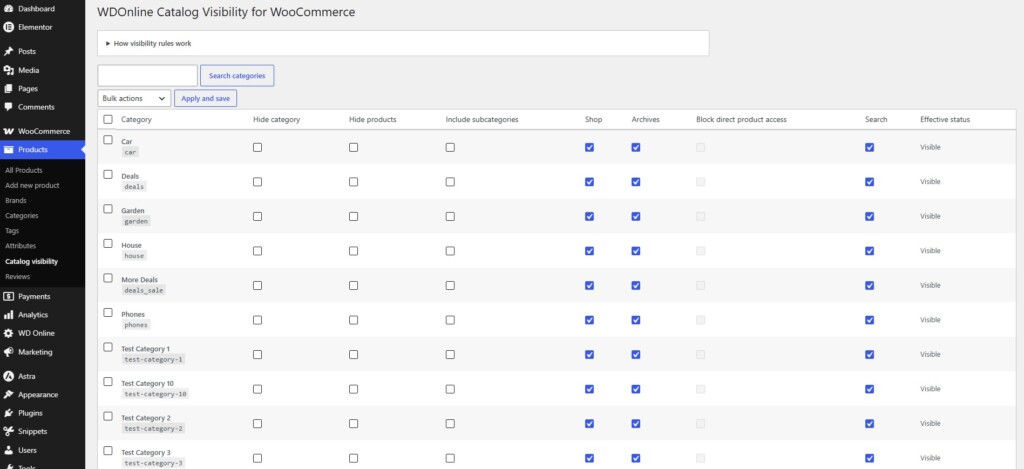Open Add new product submenu item
Image resolution: width=1024 pixels, height=469 pixels.
point(32,186)
